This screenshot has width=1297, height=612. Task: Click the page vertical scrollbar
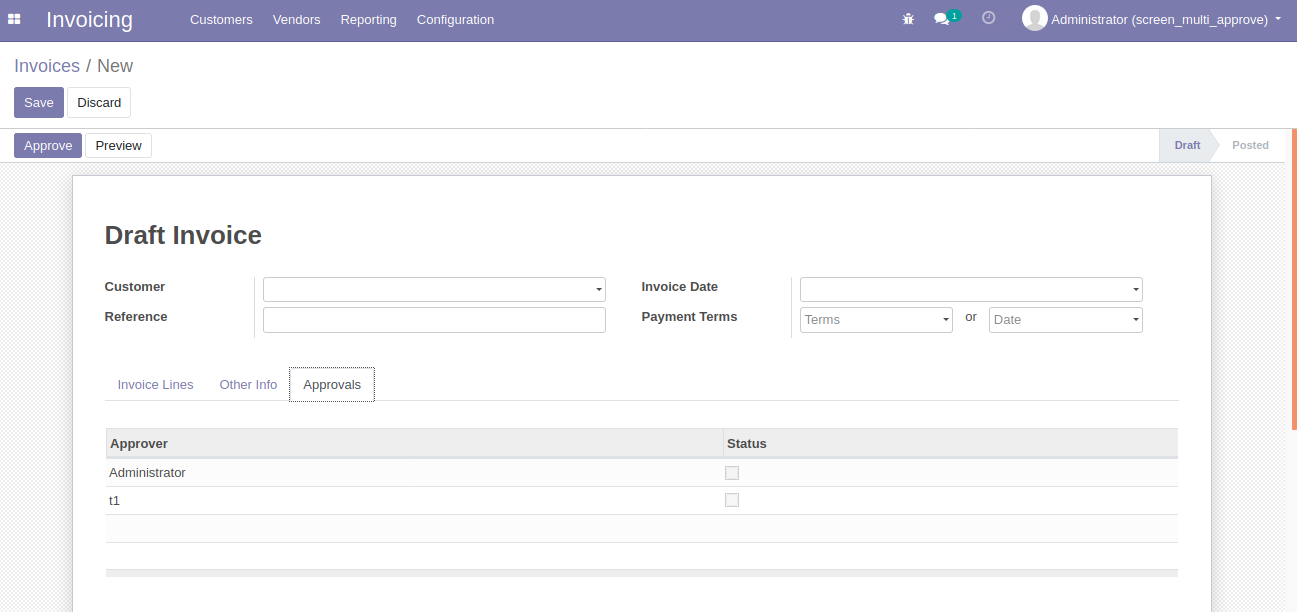click(1293, 280)
